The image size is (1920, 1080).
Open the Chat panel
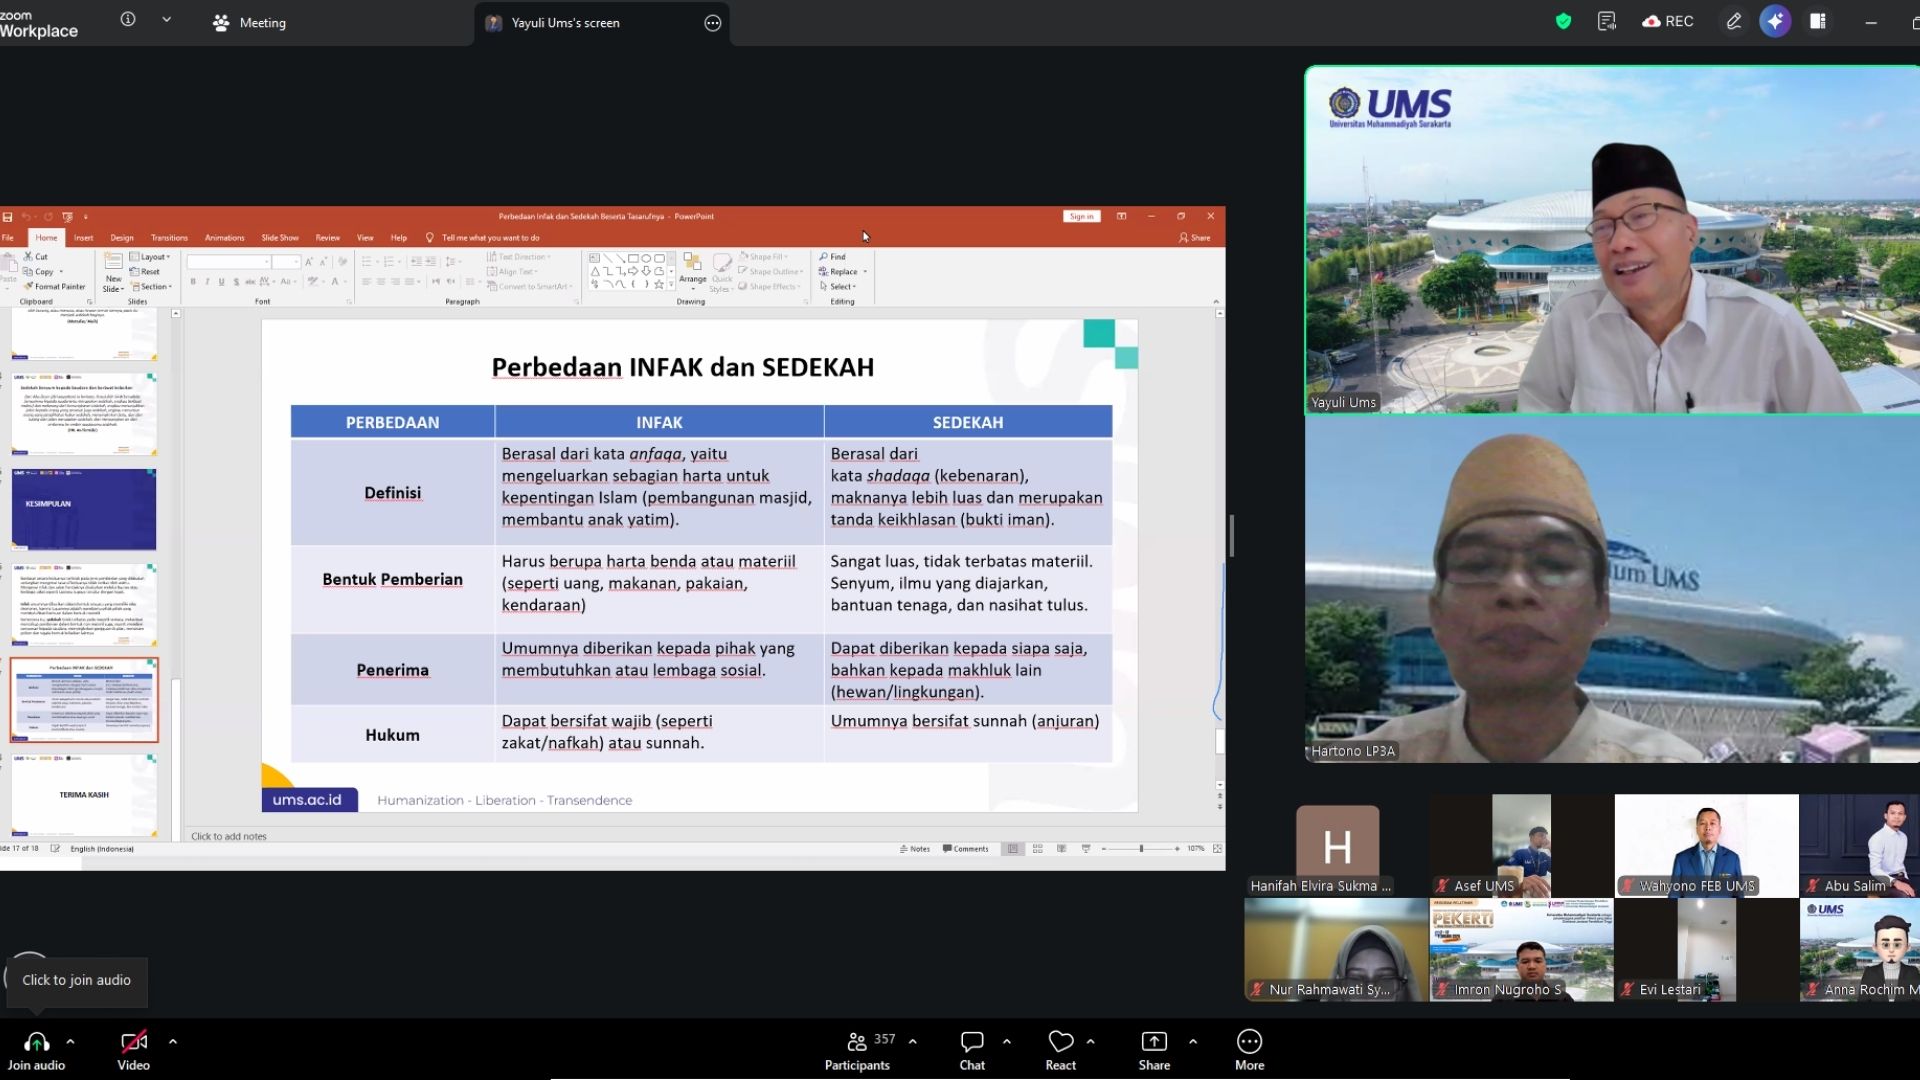coord(972,1050)
